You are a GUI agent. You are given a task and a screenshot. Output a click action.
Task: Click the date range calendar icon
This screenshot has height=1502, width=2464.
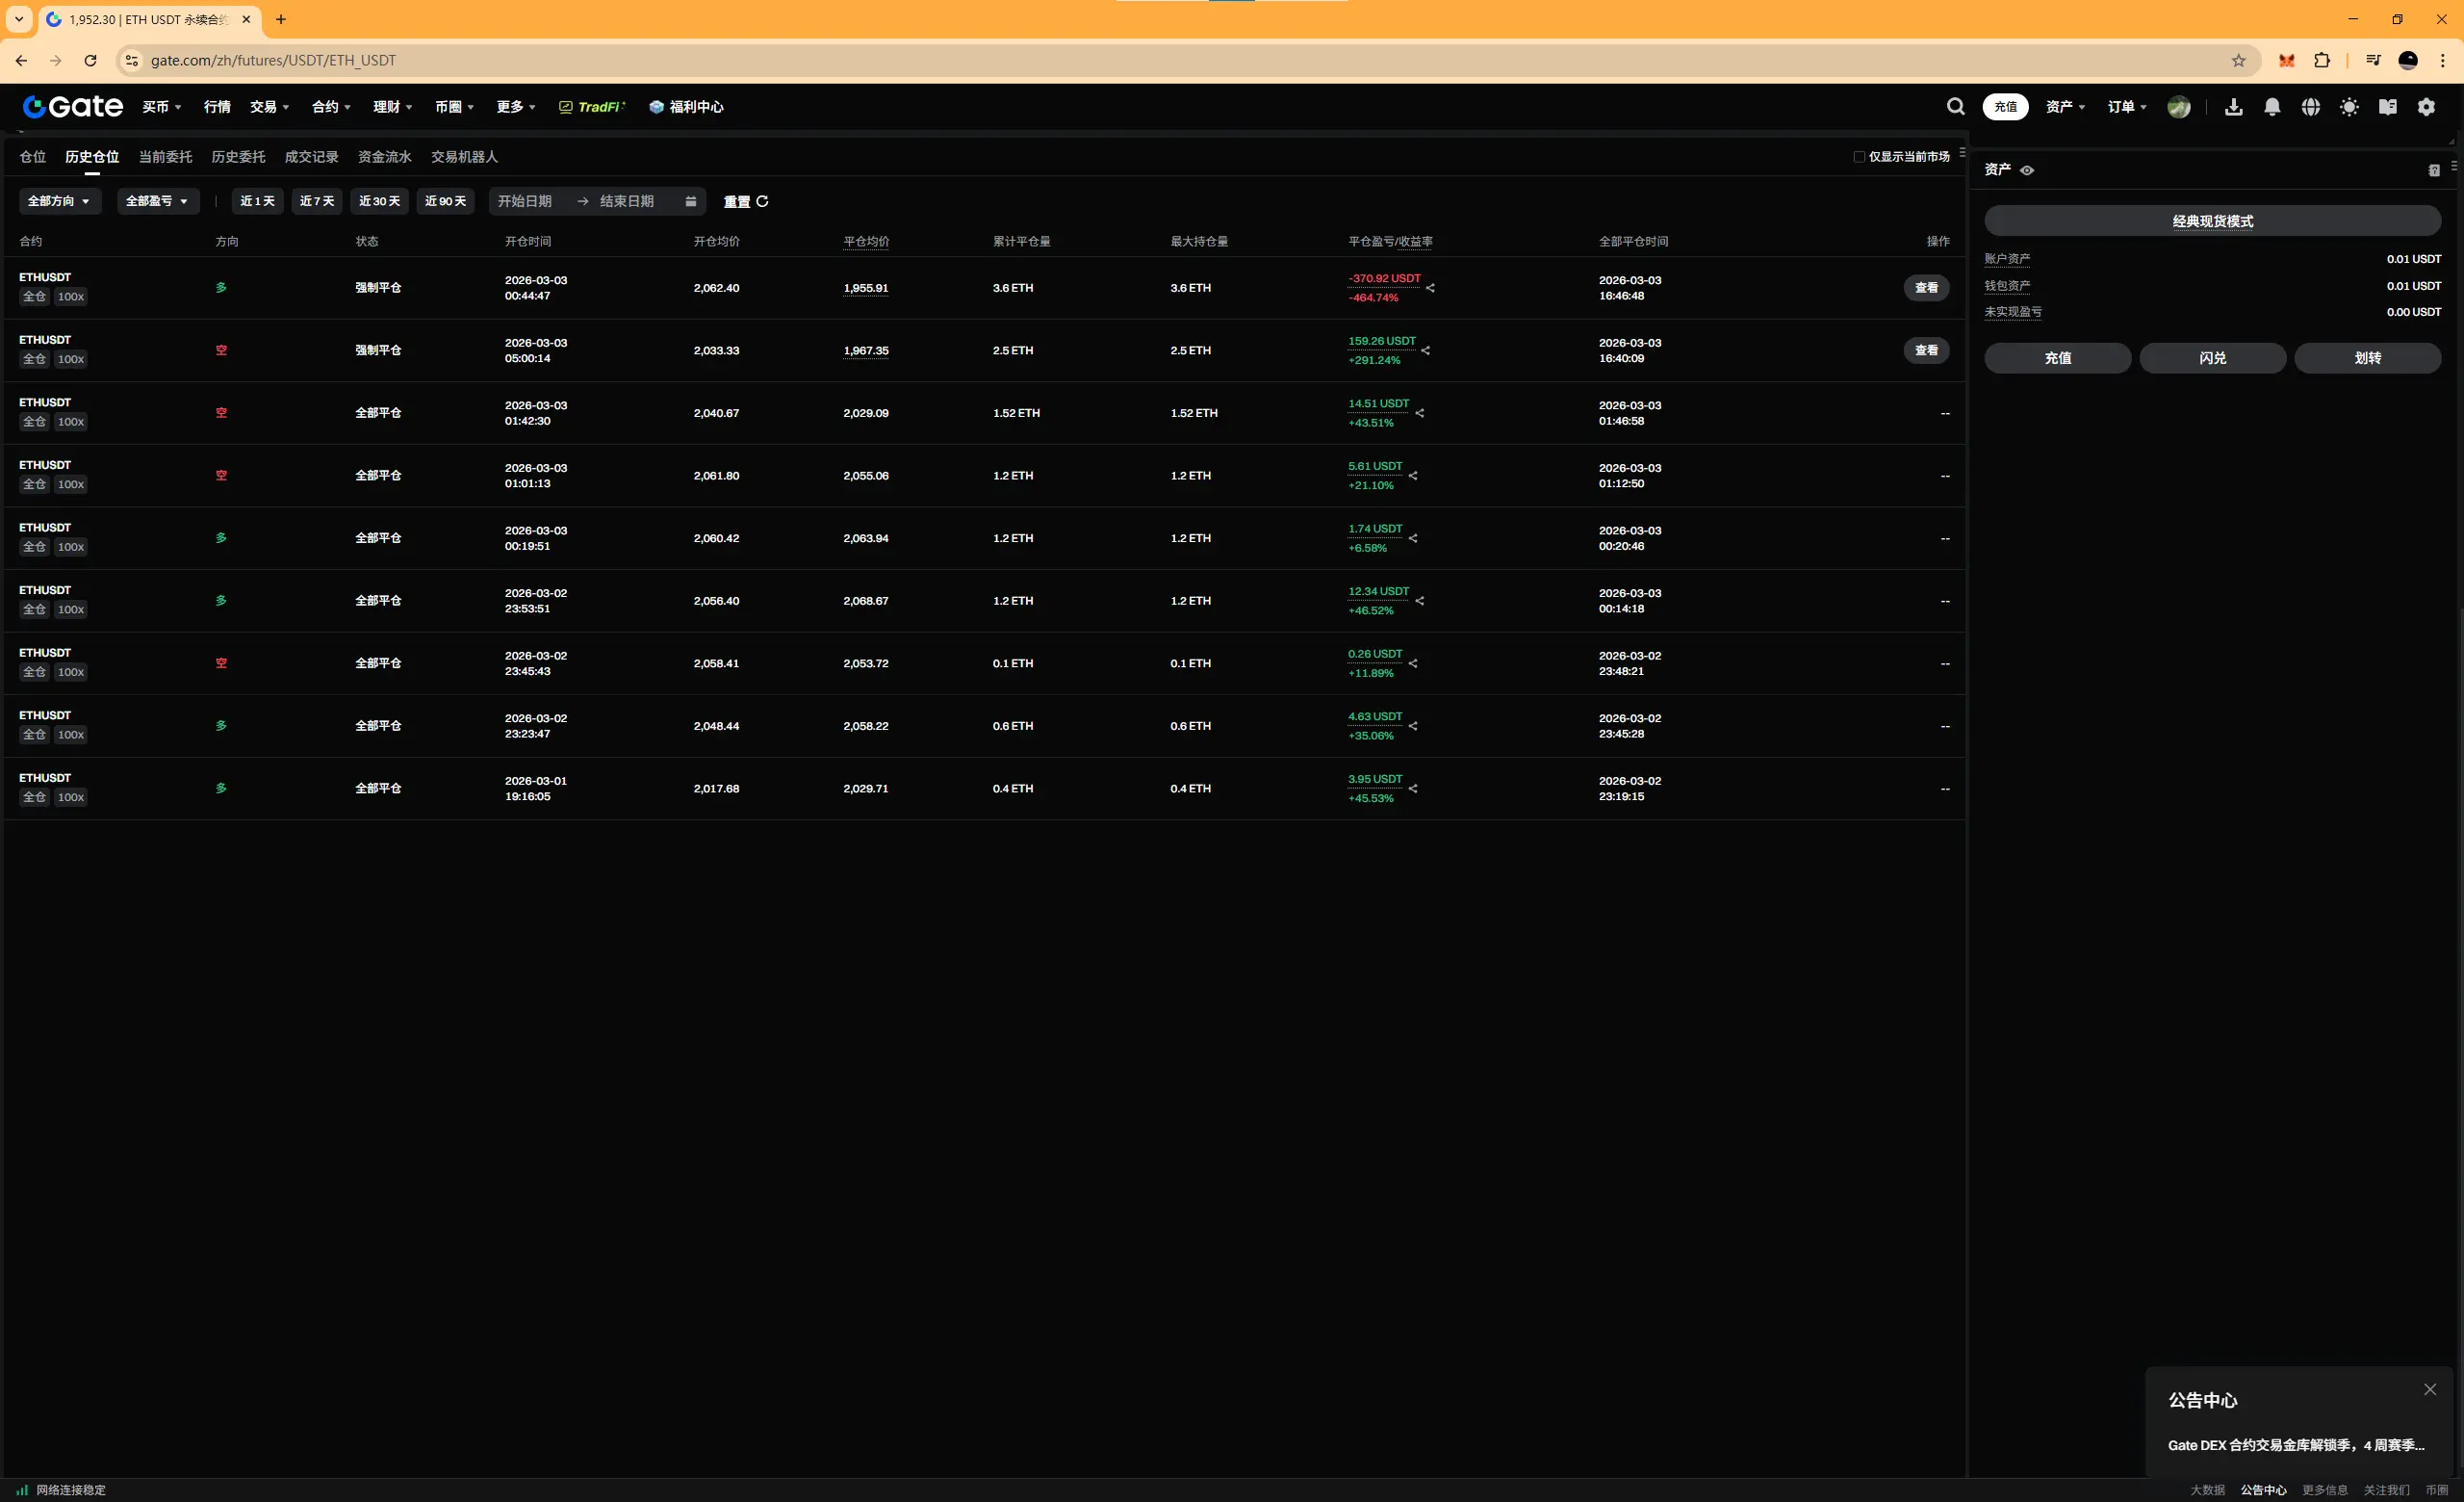pyautogui.click(x=690, y=201)
